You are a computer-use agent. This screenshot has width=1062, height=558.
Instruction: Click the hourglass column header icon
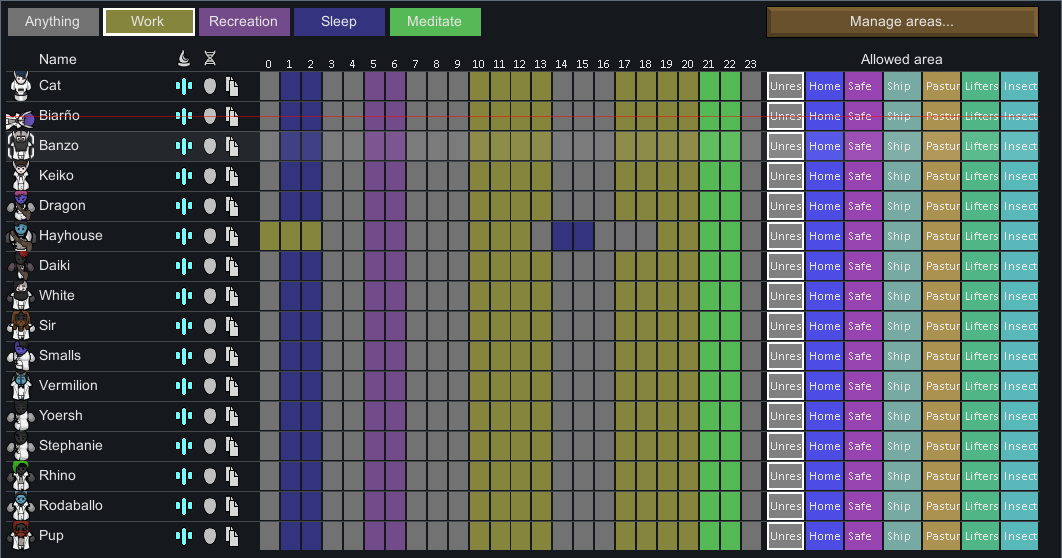pyautogui.click(x=209, y=60)
